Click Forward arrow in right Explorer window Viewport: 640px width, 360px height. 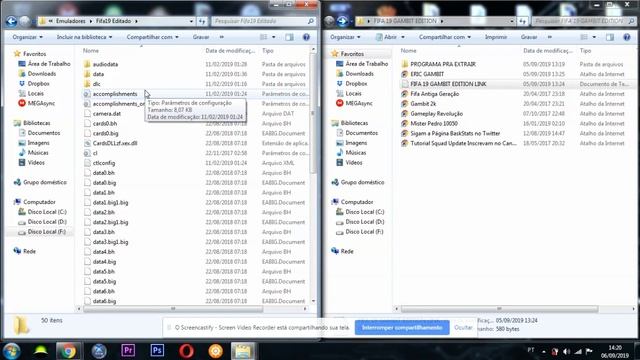click(x=342, y=21)
